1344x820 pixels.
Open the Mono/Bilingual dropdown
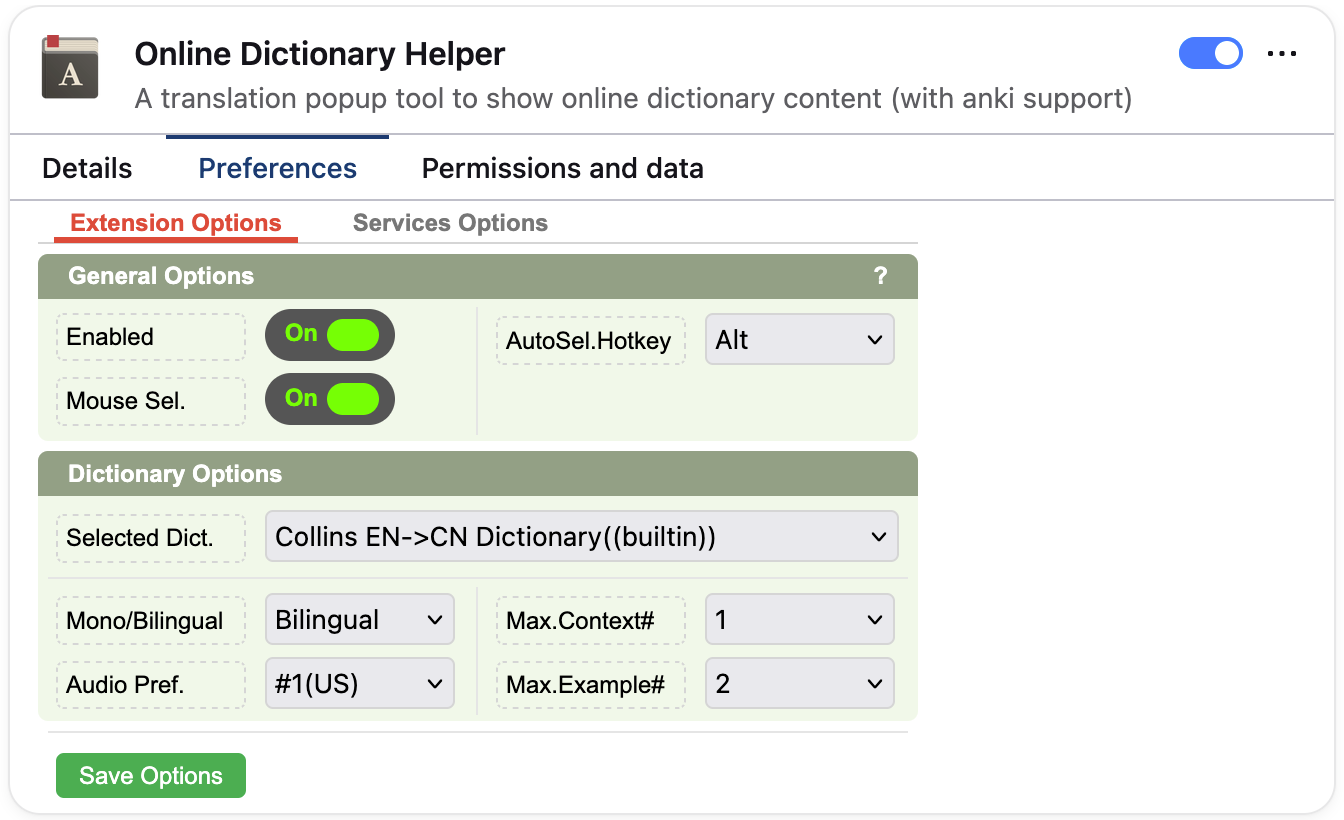click(360, 620)
